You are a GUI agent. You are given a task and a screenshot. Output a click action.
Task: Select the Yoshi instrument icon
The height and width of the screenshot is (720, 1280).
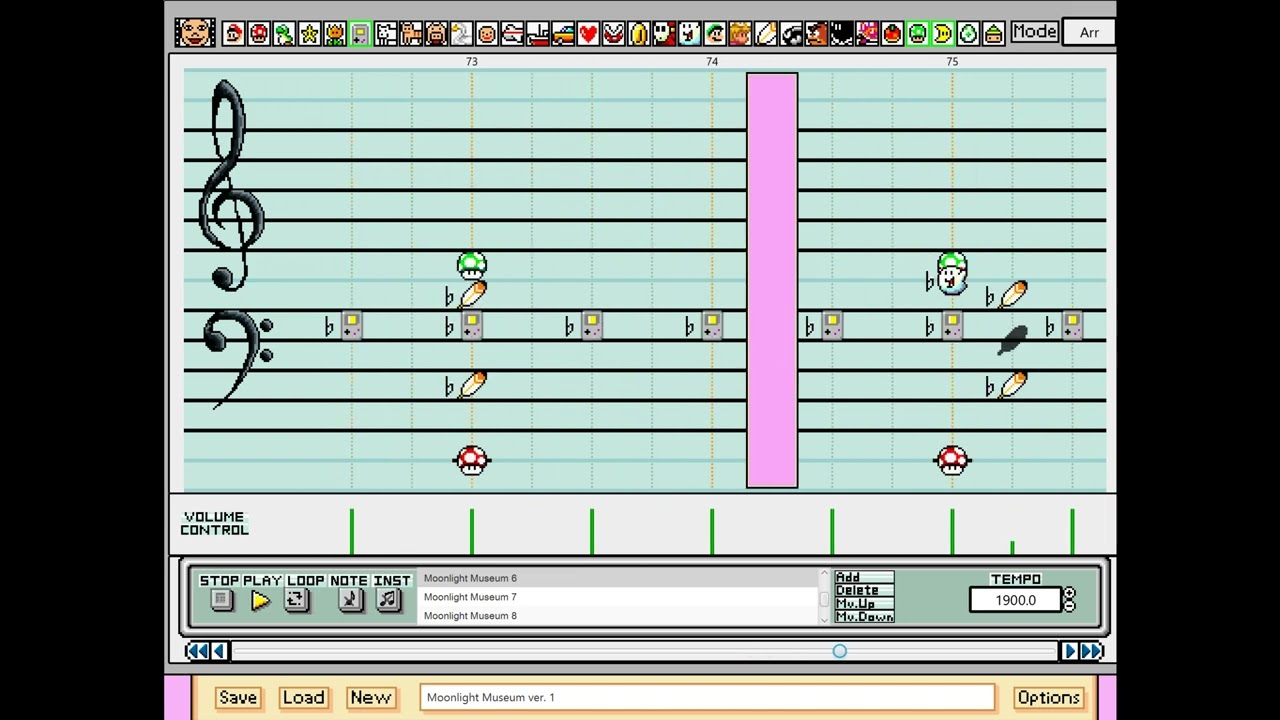[x=284, y=34]
